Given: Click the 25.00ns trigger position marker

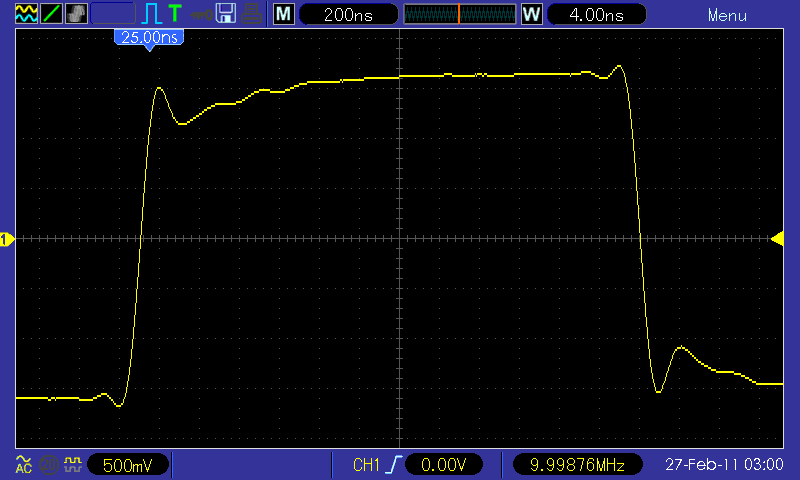Looking at the screenshot, I should coord(149,38).
